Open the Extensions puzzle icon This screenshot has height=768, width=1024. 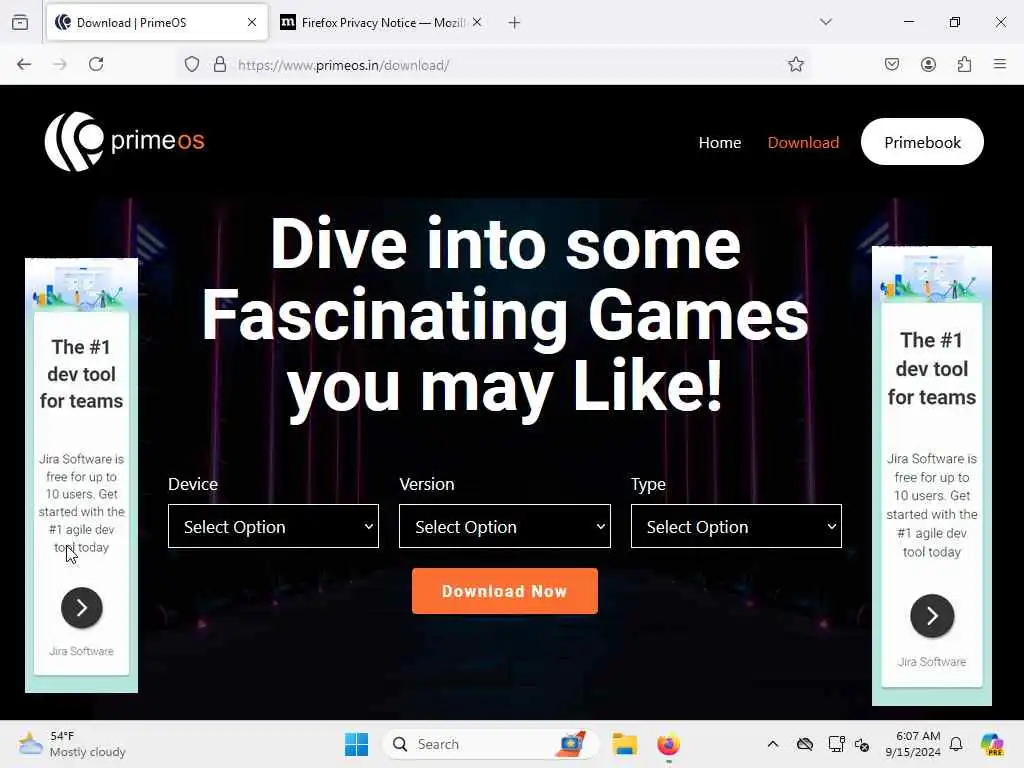click(x=964, y=64)
